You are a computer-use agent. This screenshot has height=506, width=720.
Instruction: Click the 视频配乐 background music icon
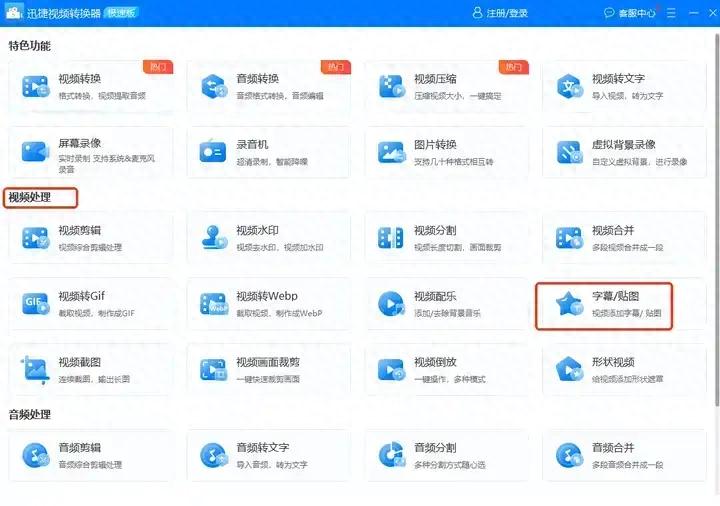tap(391, 304)
